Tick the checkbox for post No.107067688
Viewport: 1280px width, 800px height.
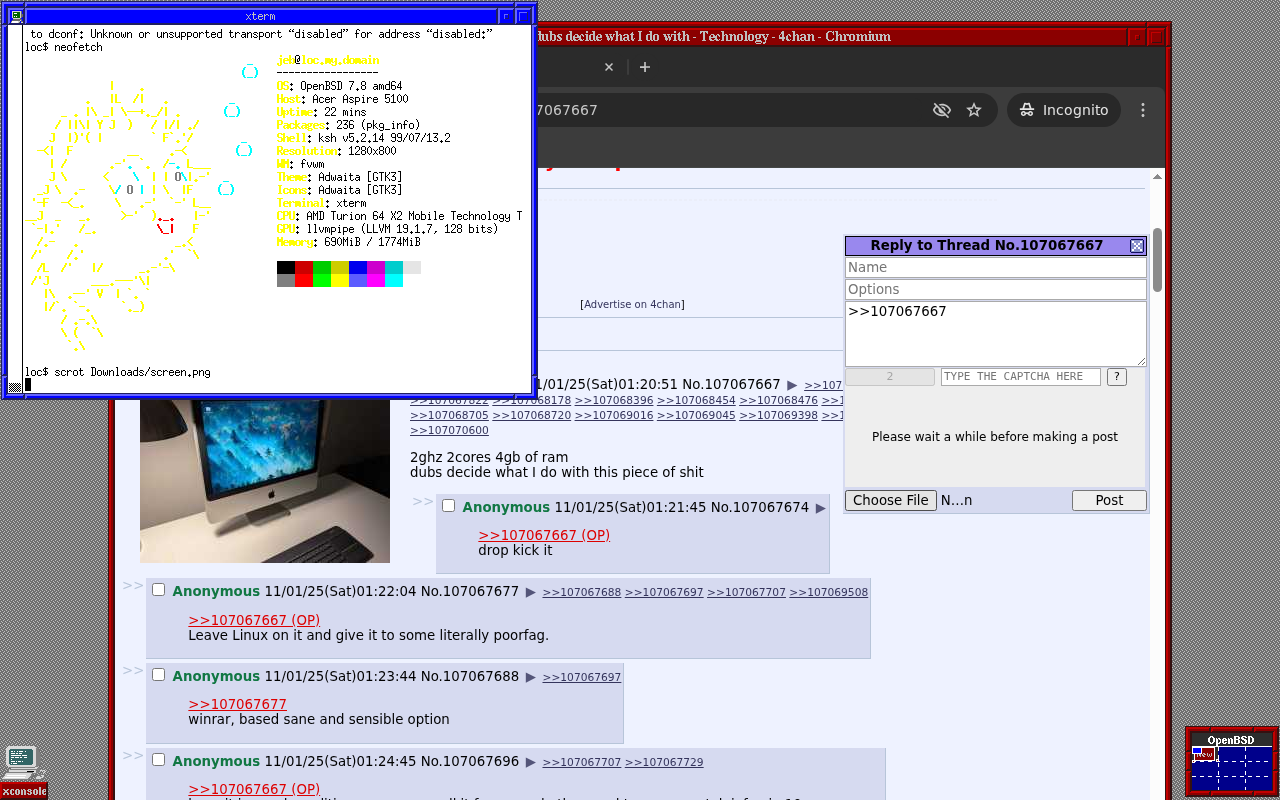158,675
